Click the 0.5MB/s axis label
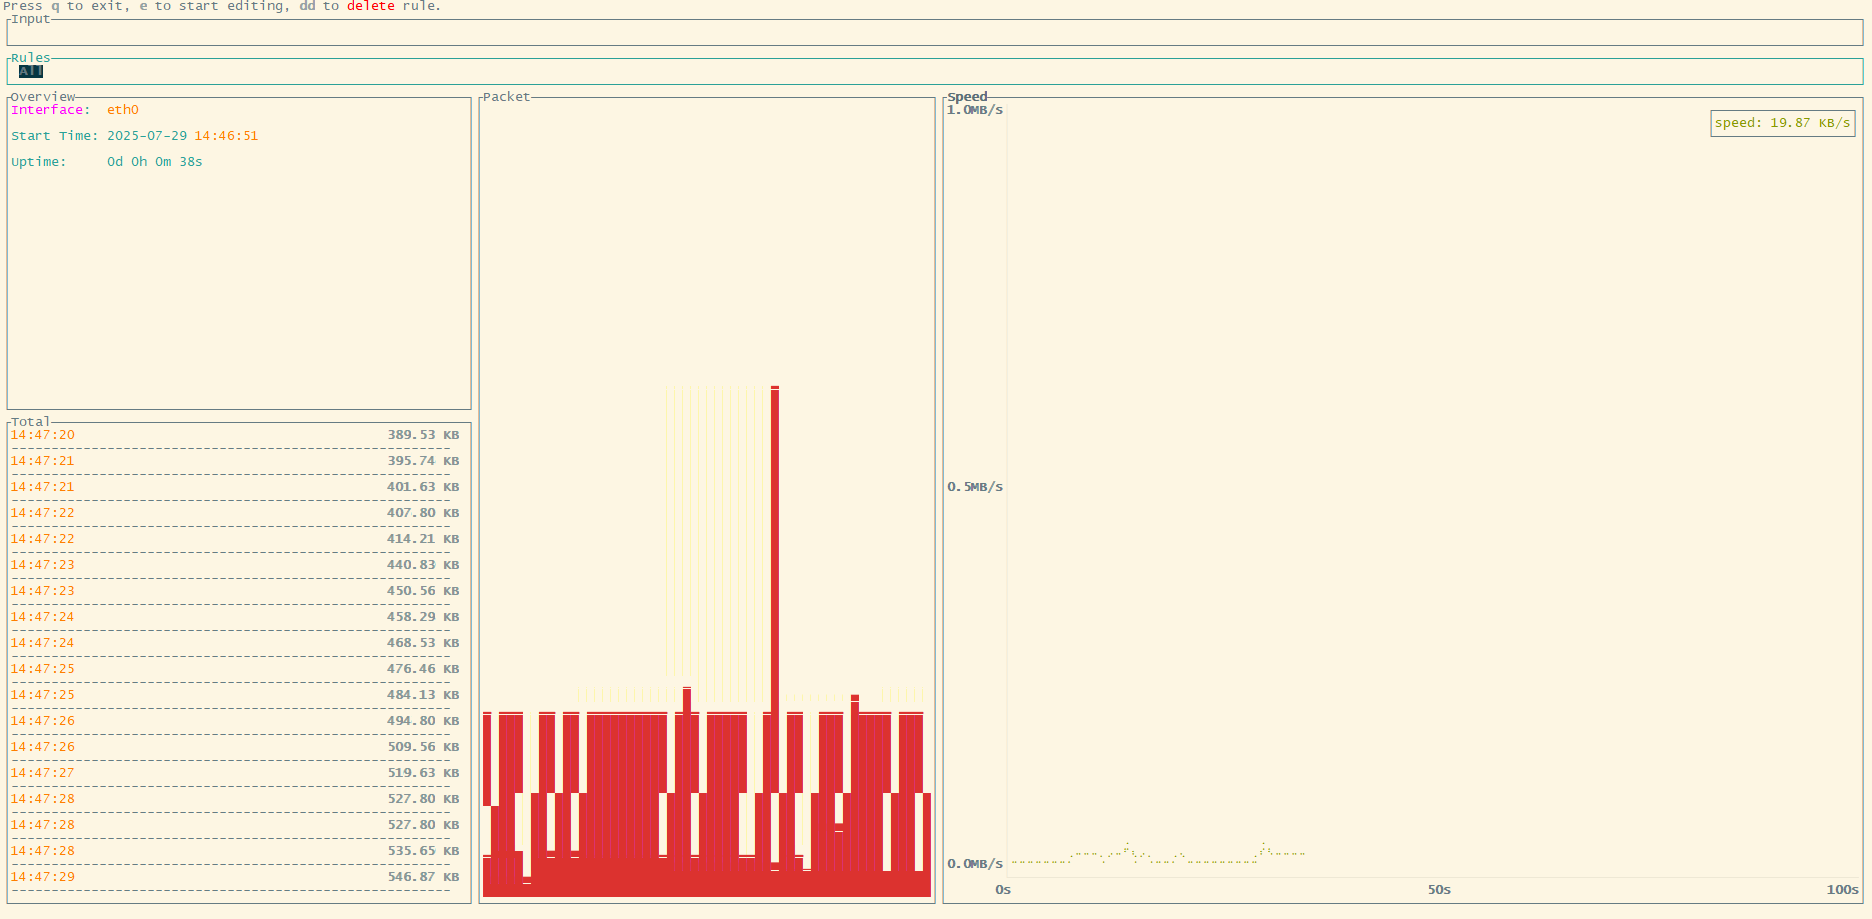This screenshot has width=1872, height=919. coord(975,487)
